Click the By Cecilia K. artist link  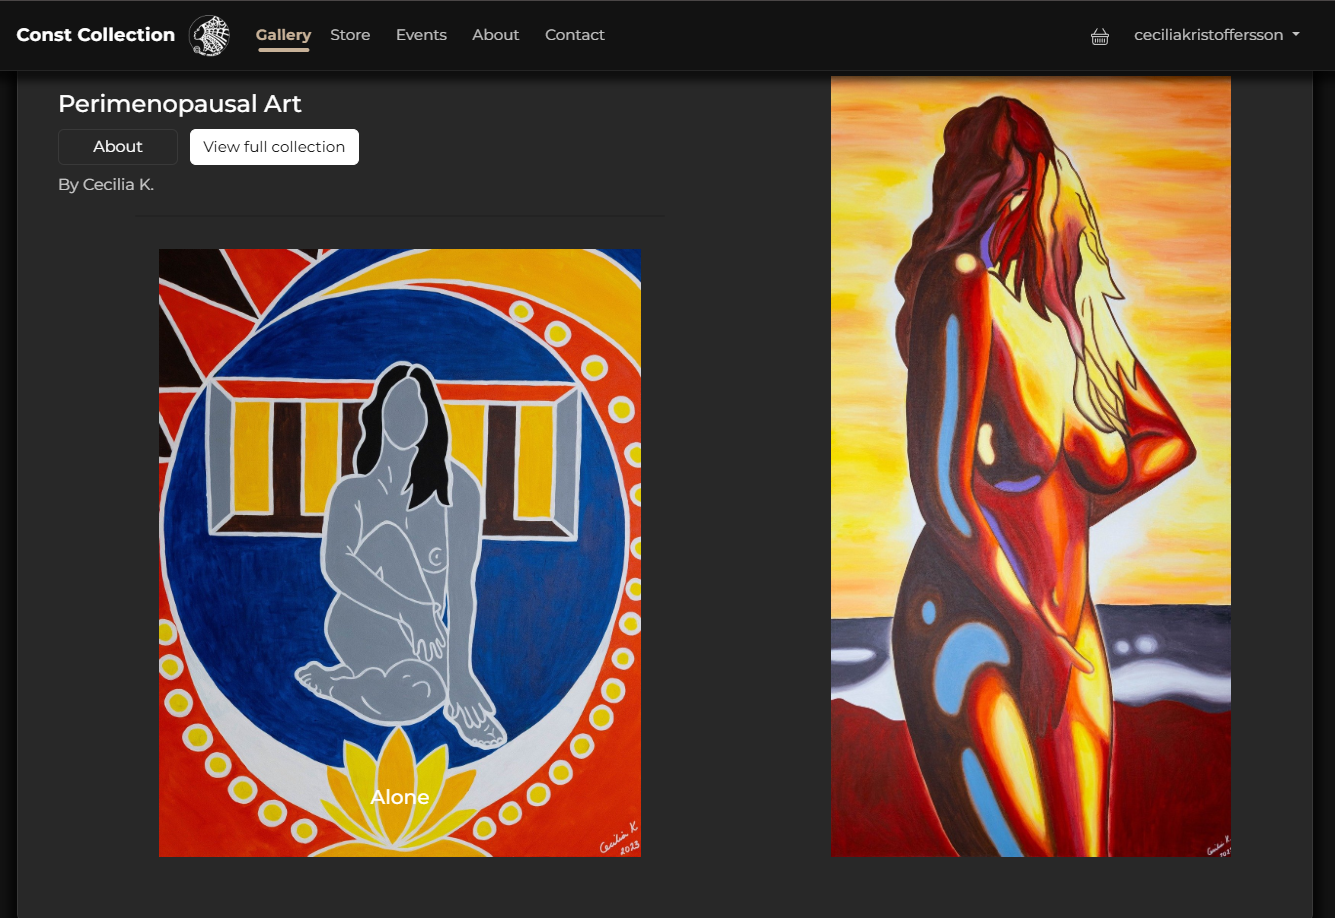point(107,184)
